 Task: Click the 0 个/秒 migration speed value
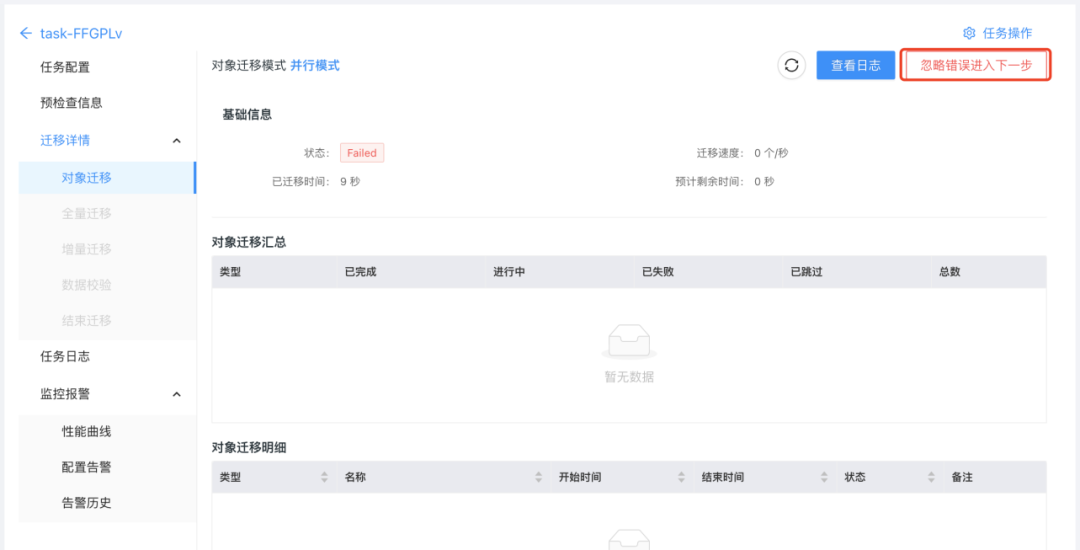[771, 153]
